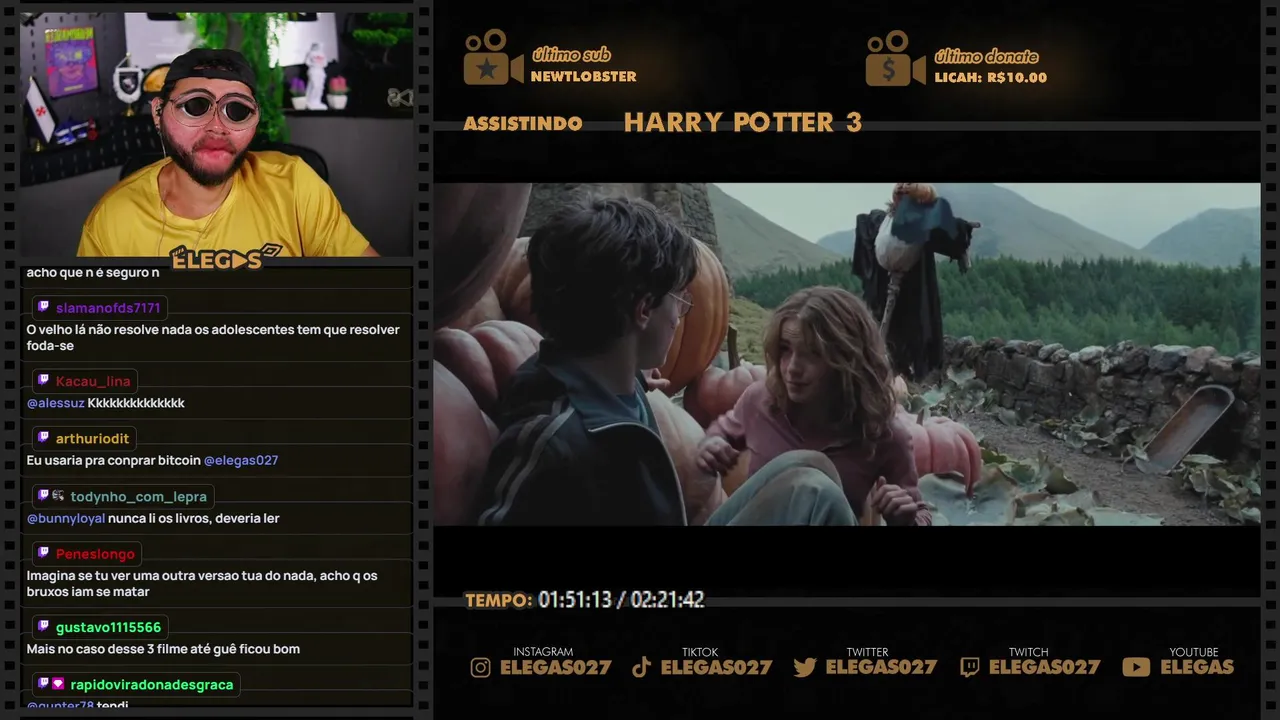Open chat user gustavo1115566

pos(108,628)
